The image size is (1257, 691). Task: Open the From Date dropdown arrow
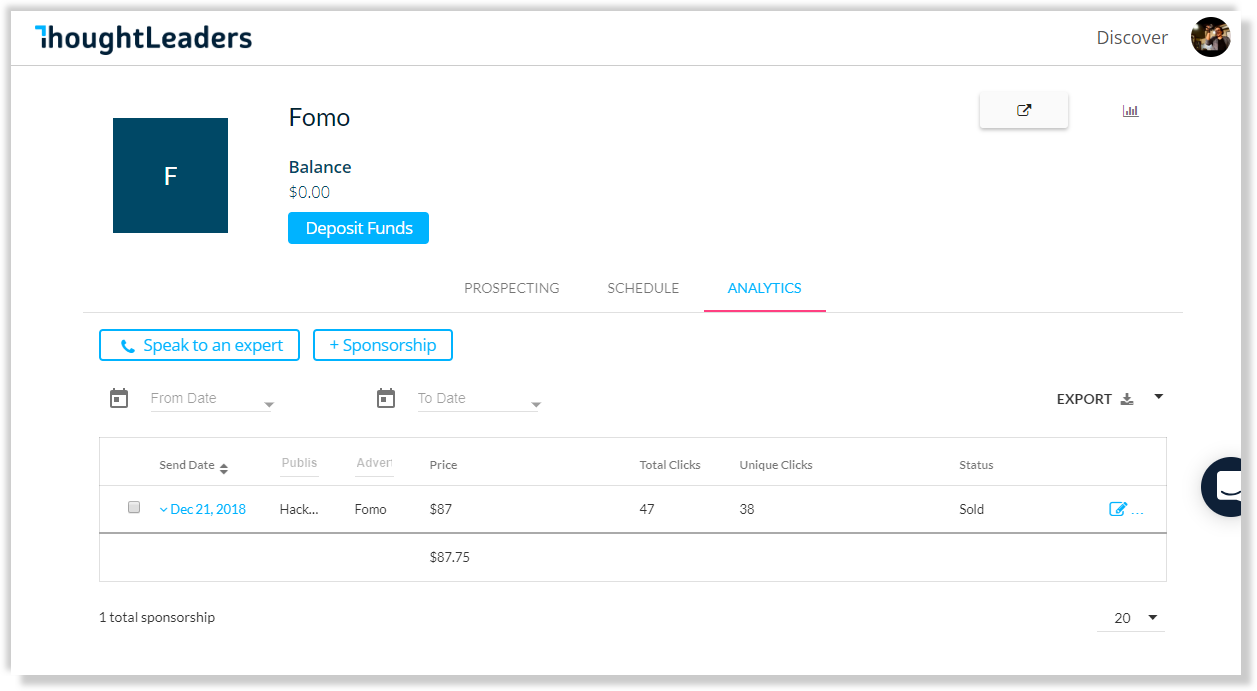coord(269,405)
